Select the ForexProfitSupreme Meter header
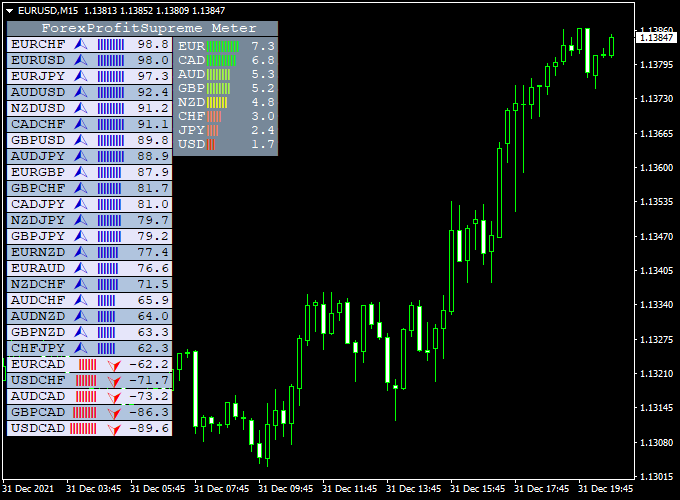680x500 pixels. pyautogui.click(x=142, y=29)
